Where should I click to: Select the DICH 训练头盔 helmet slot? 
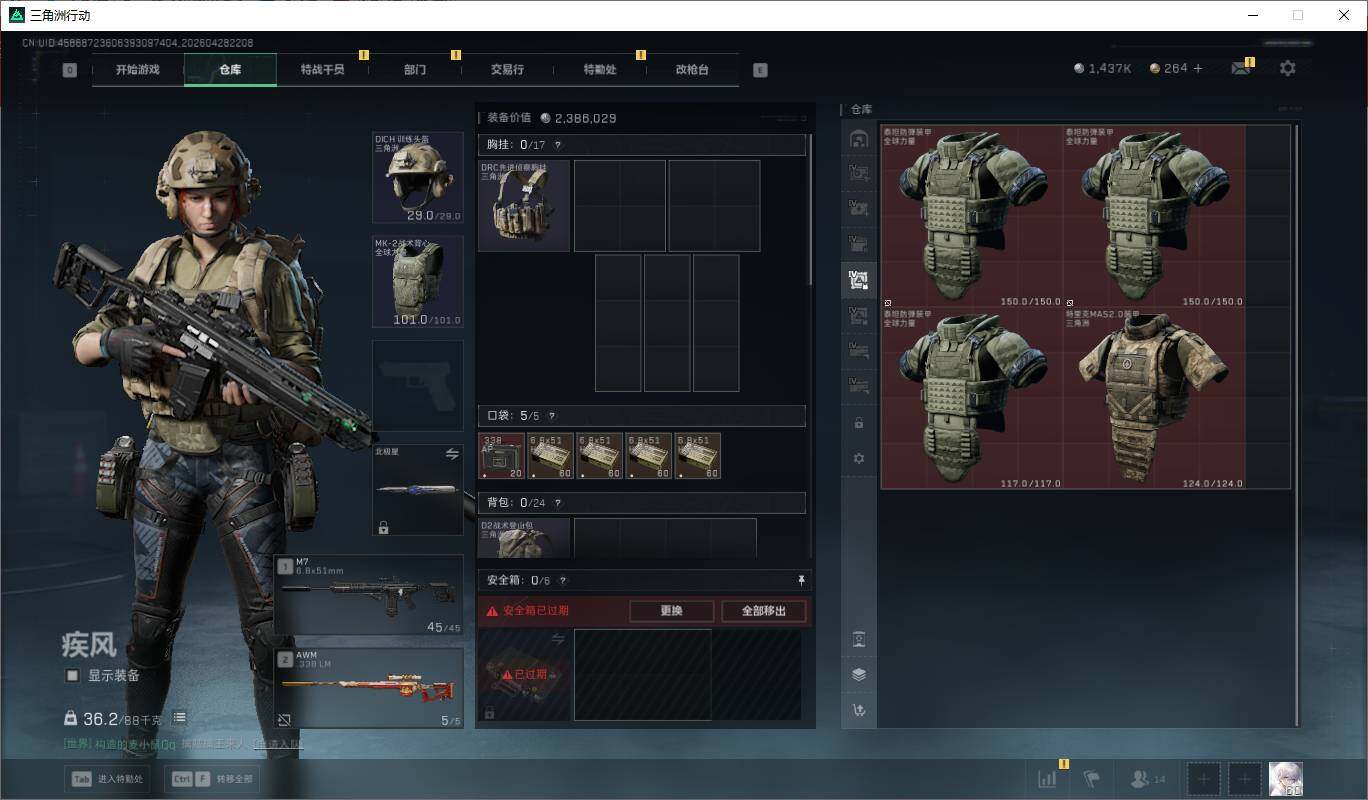point(418,177)
